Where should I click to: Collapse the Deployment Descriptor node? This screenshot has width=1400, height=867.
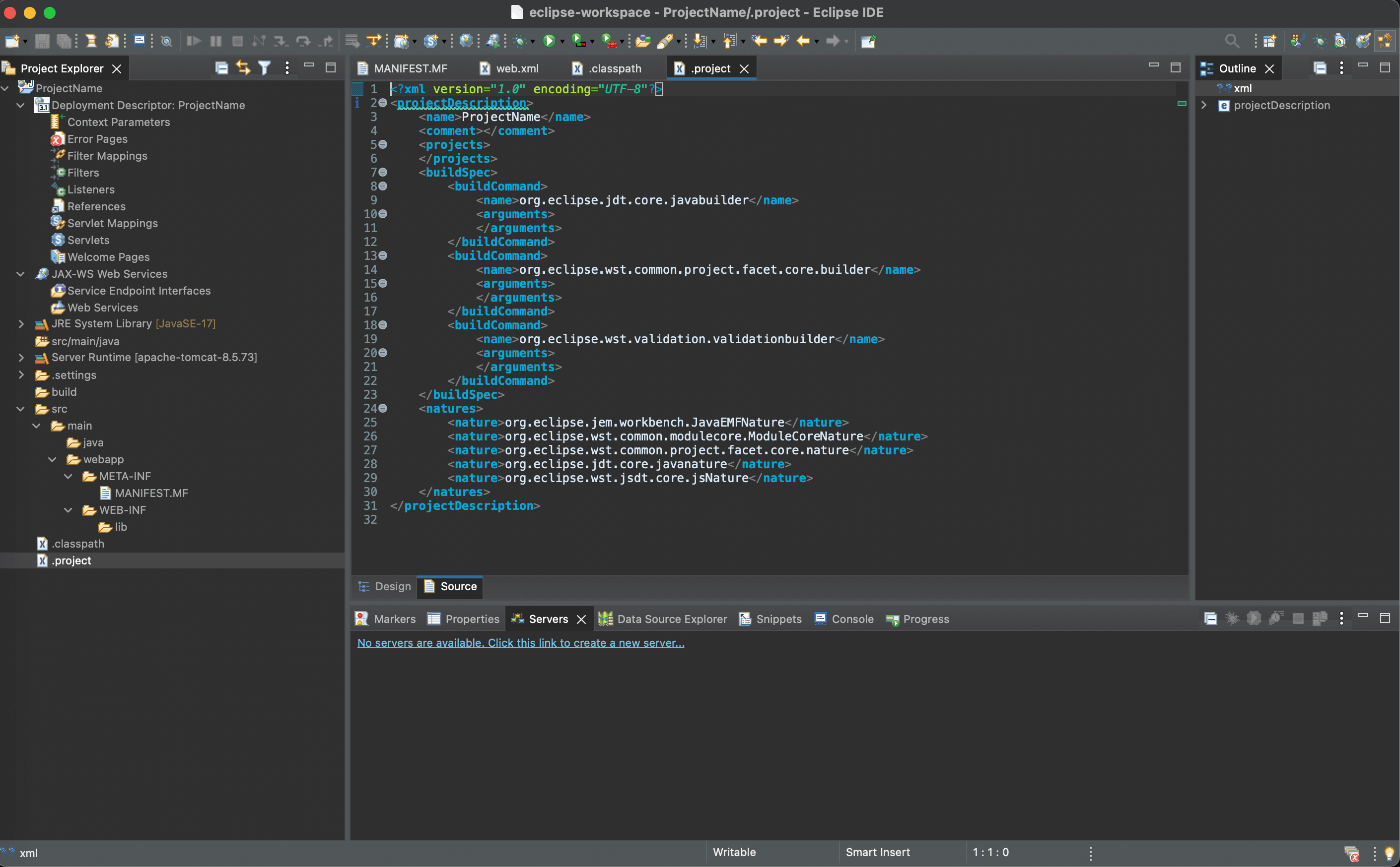22,105
